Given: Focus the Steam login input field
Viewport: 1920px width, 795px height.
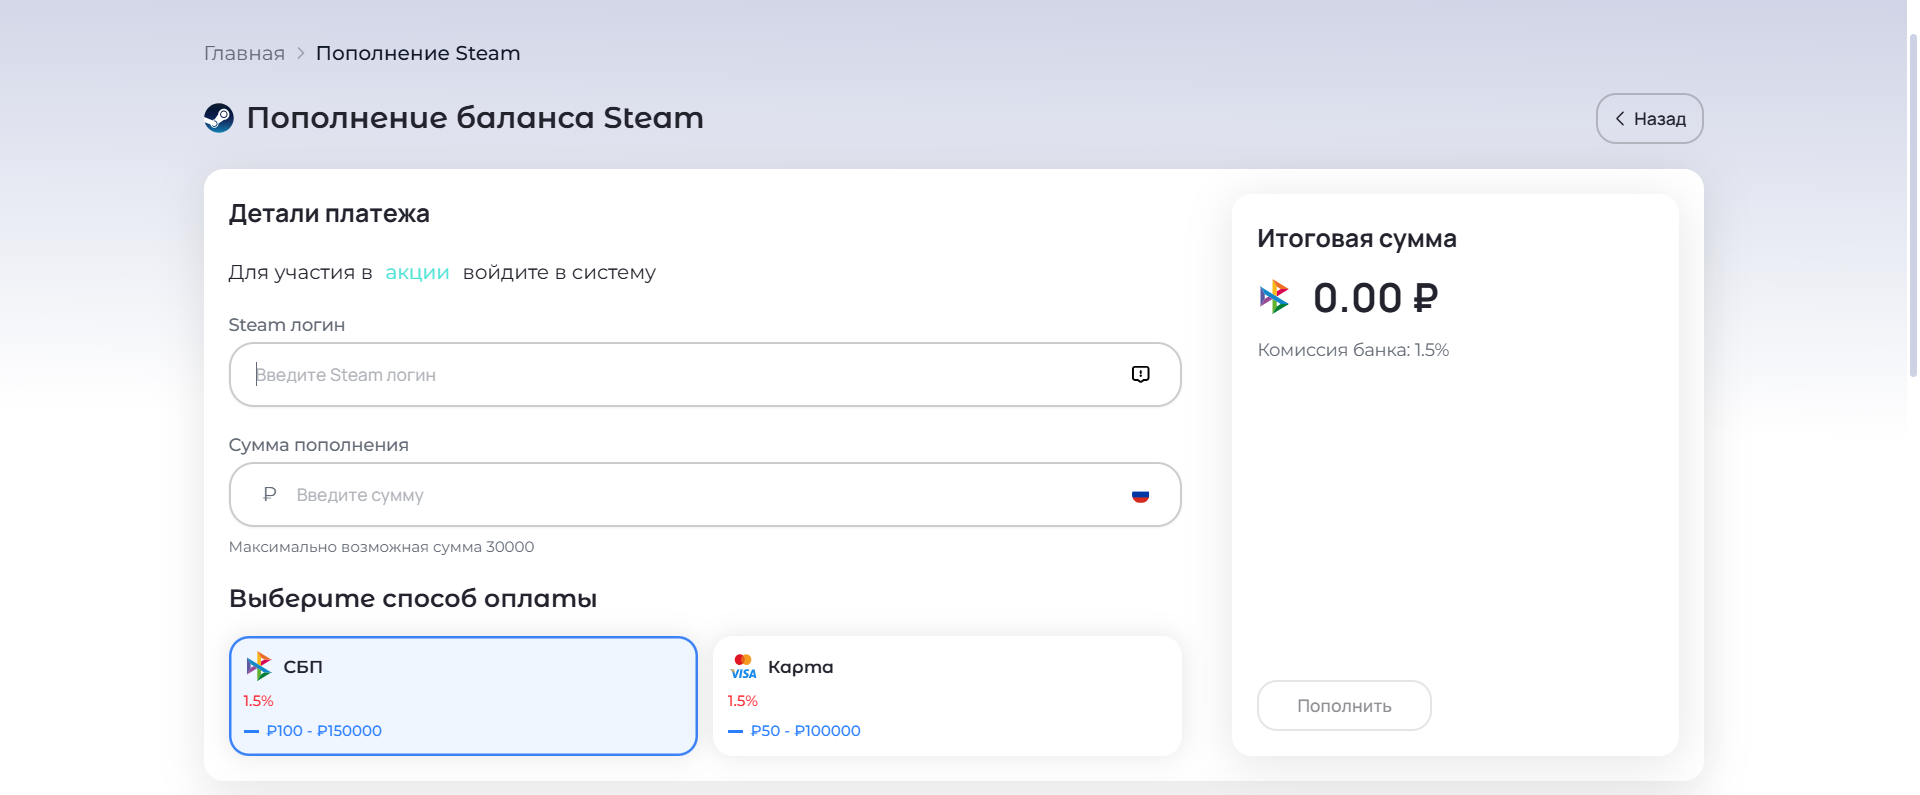Looking at the screenshot, I should pyautogui.click(x=705, y=374).
